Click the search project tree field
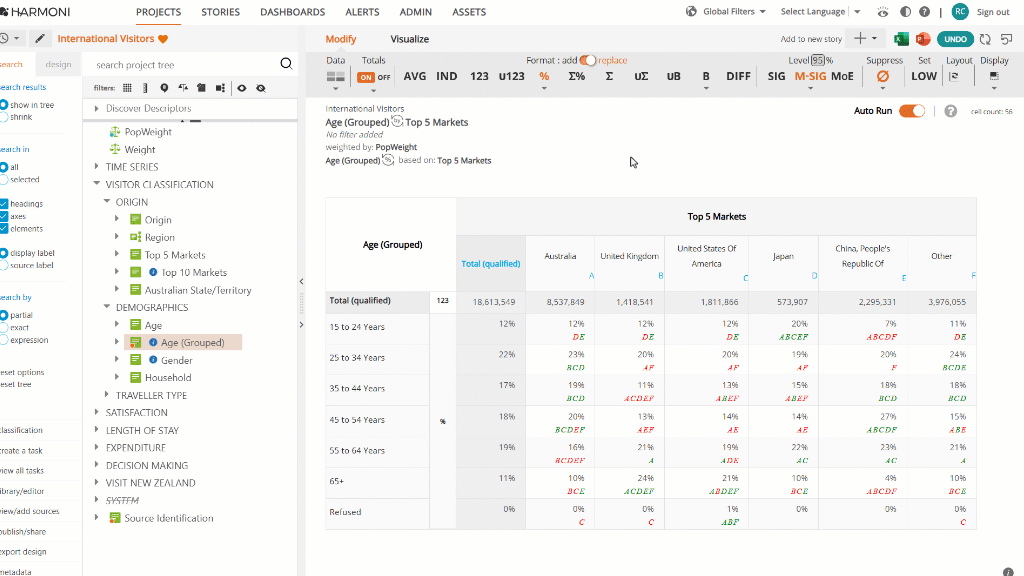This screenshot has width=1024, height=576. [183, 64]
